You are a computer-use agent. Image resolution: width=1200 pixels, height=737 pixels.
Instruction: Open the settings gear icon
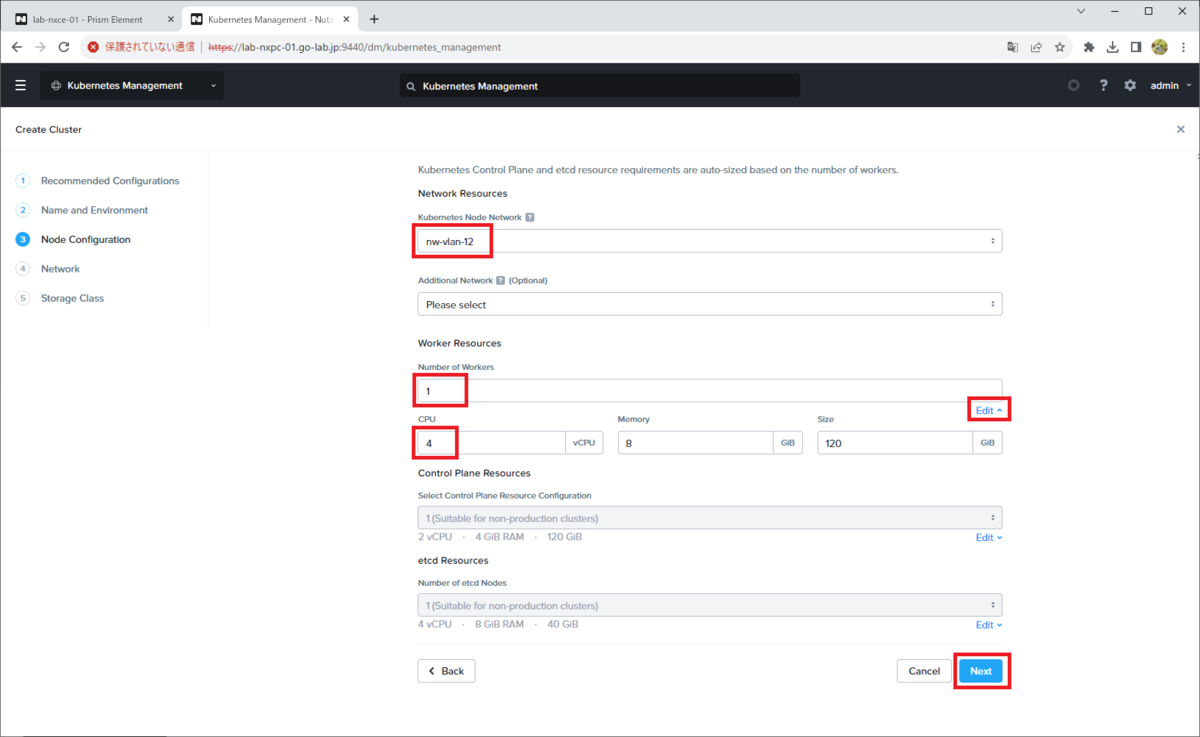[x=1130, y=86]
